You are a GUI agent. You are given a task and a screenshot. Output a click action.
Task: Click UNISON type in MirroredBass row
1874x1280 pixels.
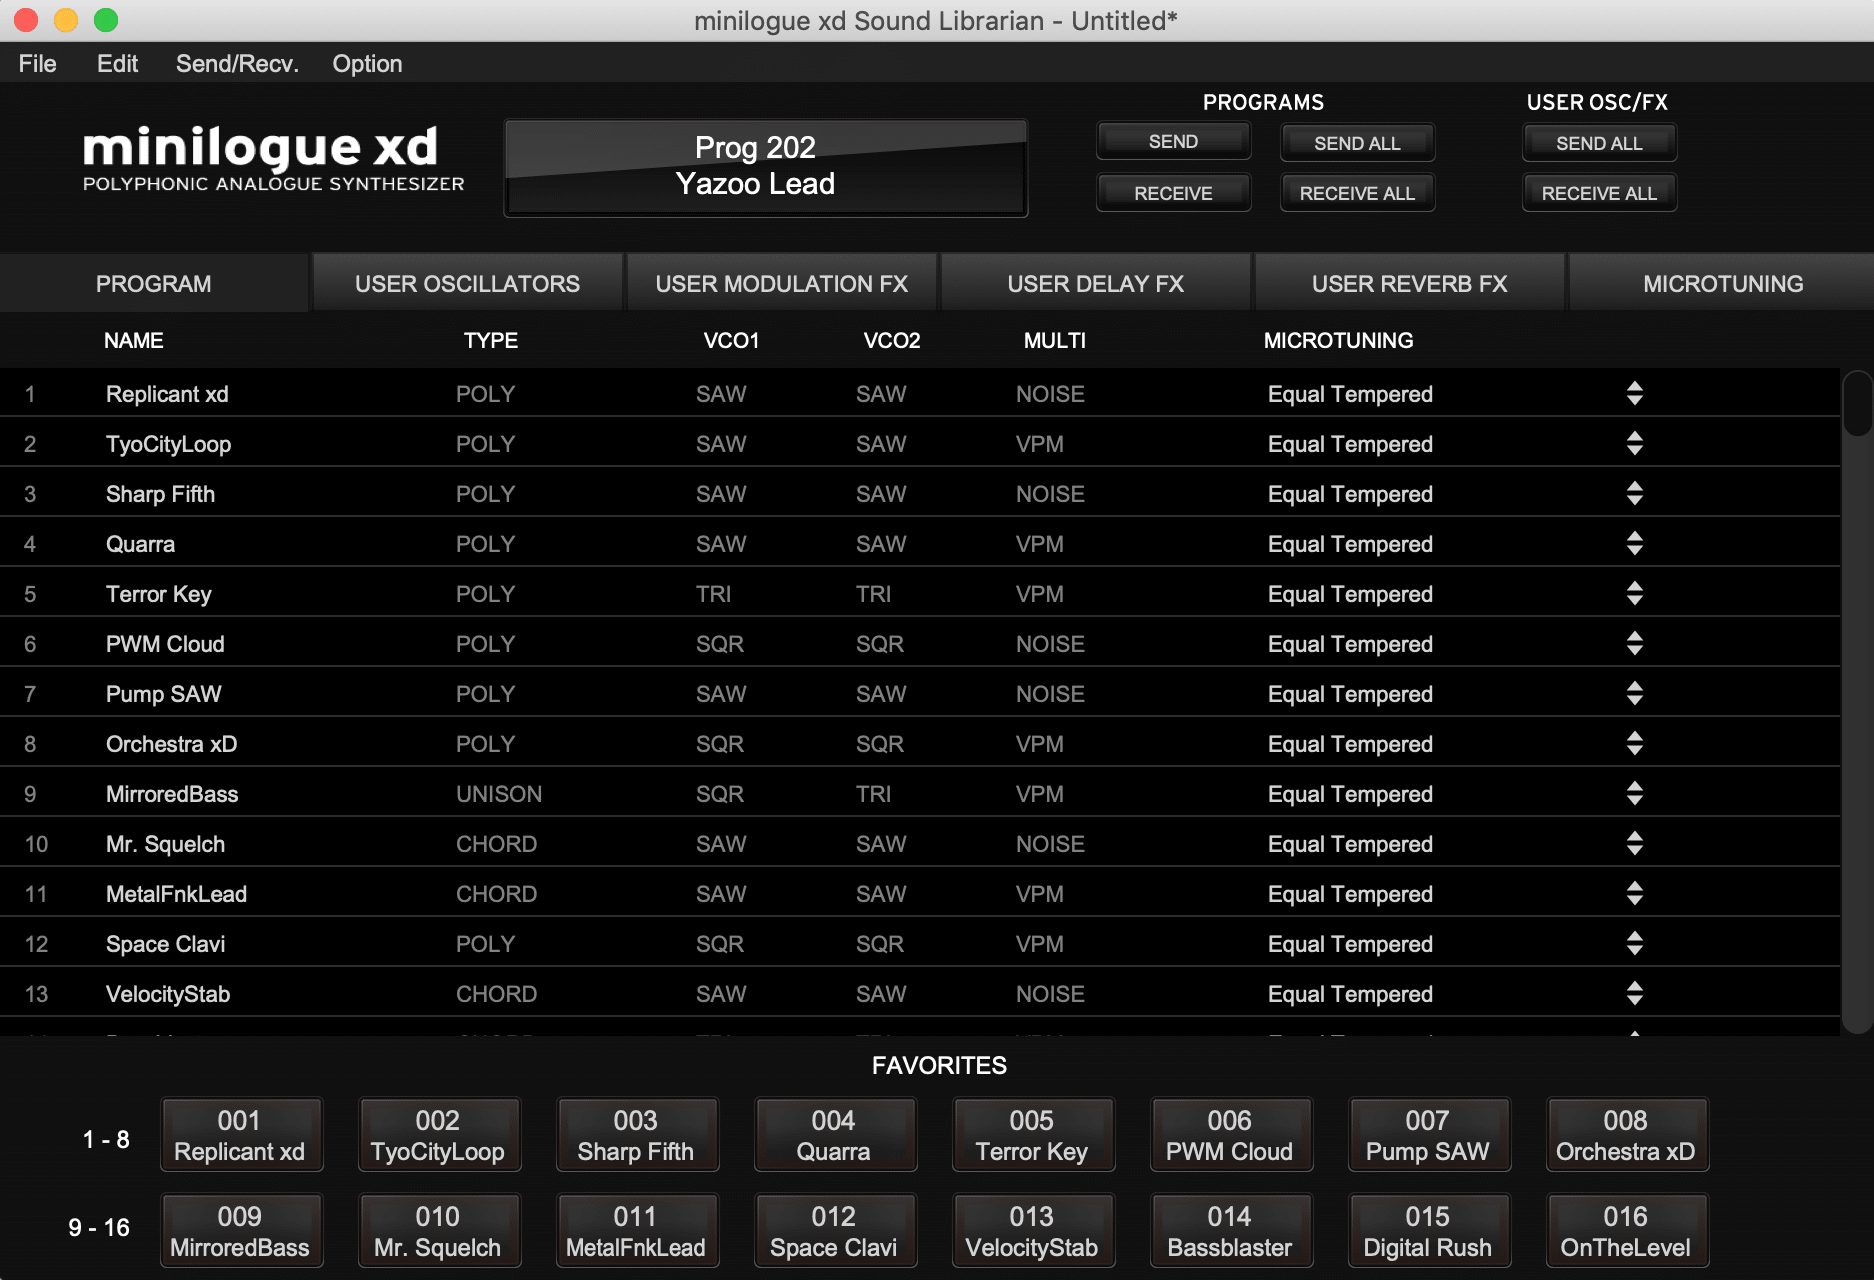tap(499, 794)
